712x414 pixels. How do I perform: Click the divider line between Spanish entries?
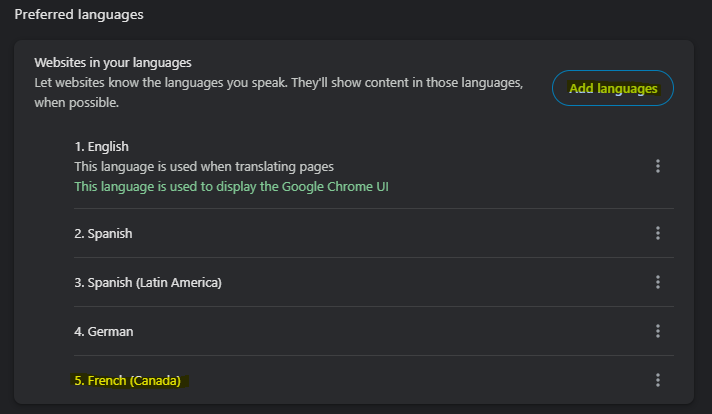(373, 257)
